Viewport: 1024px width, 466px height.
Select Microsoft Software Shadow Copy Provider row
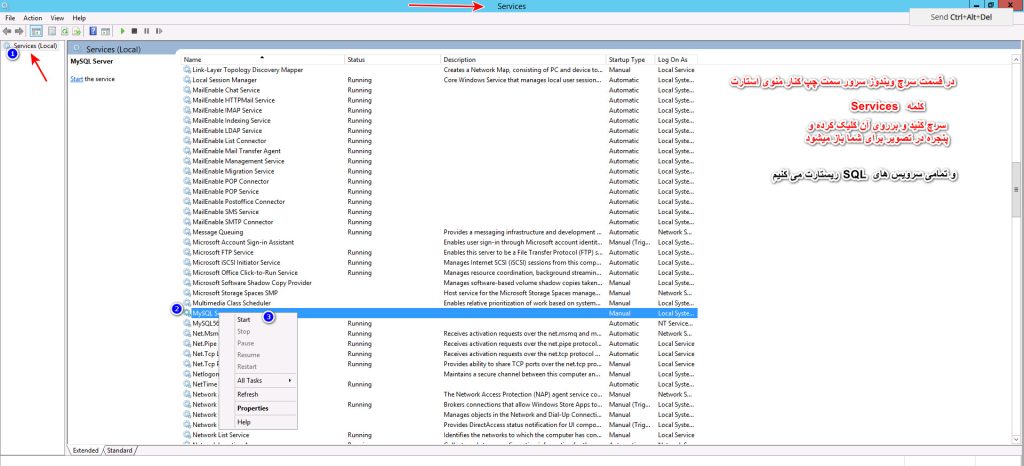click(x=440, y=283)
